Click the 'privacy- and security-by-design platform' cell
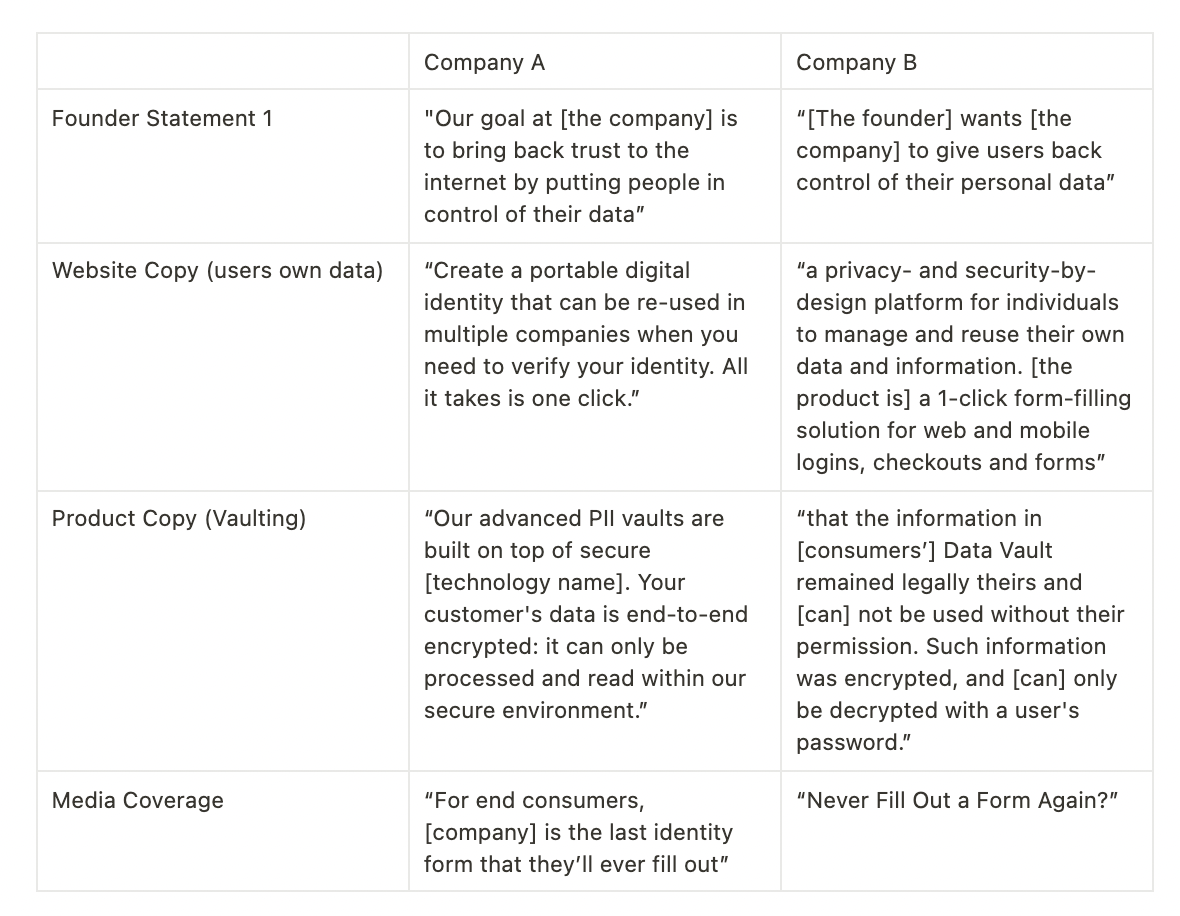Image resolution: width=1180 pixels, height=916 pixels. pos(960,366)
